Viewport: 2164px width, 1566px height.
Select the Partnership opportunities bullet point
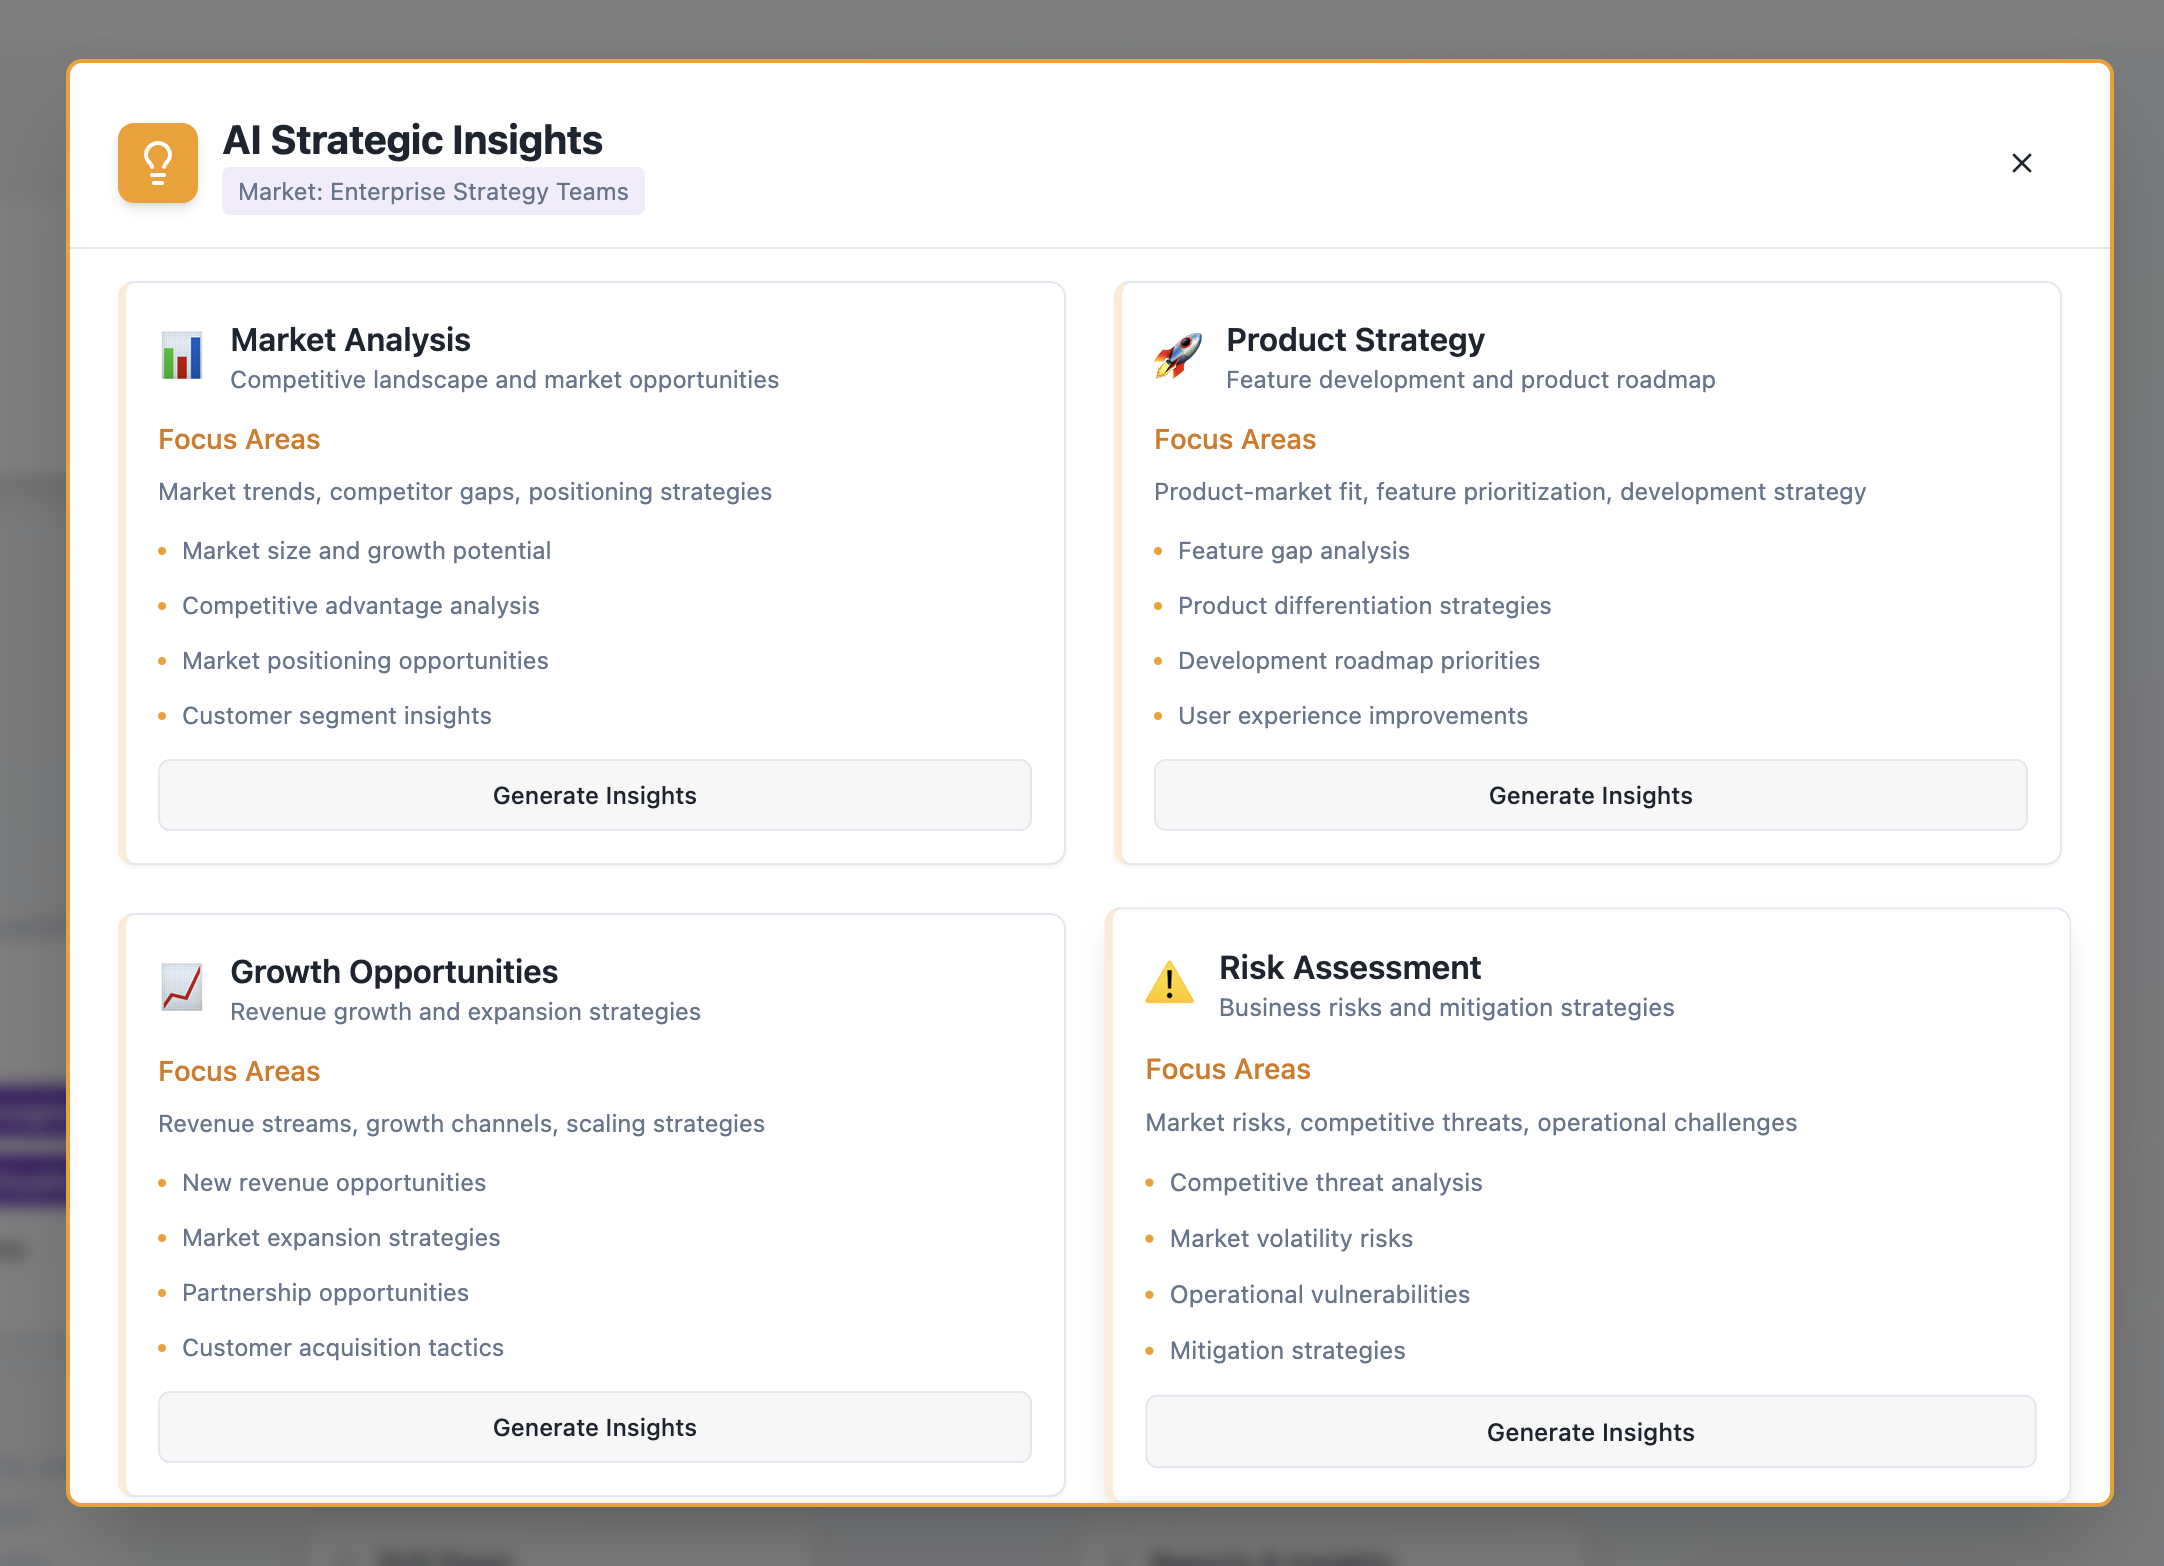(325, 1292)
